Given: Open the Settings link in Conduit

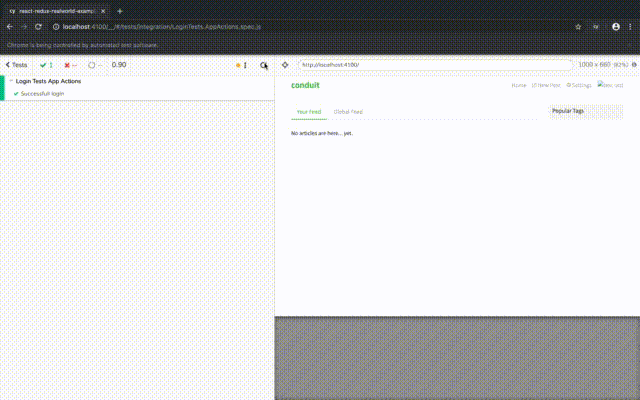Looking at the screenshot, I should click(579, 85).
